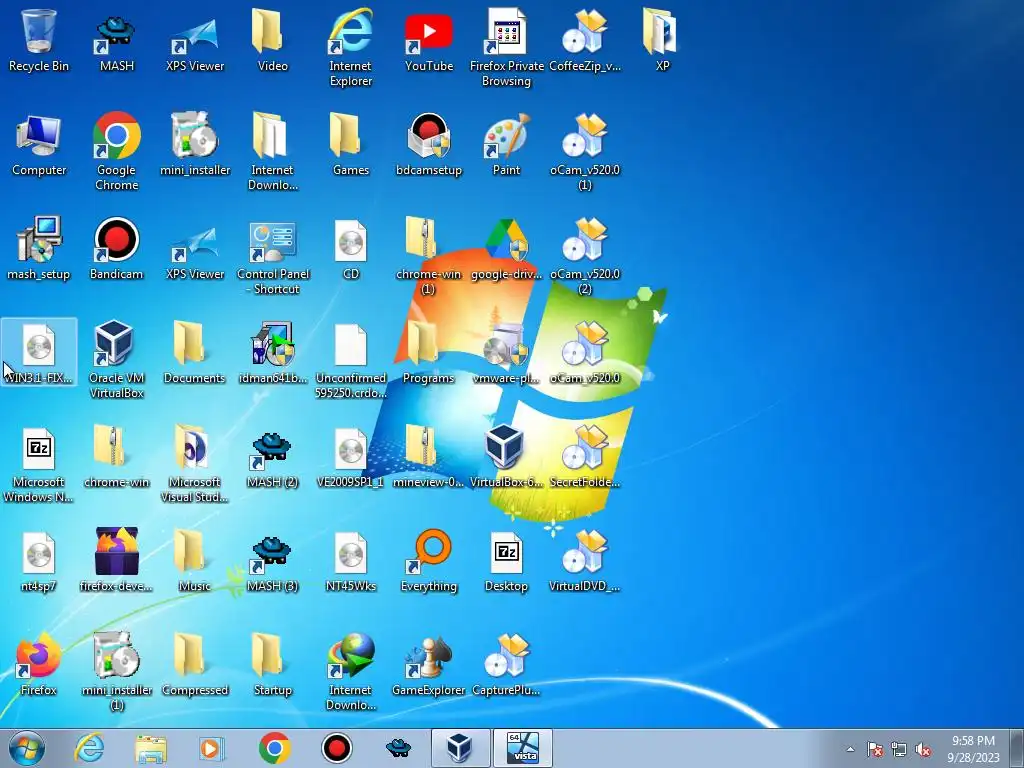
Task: Select the Oracle VM VirtualBox shortcut
Action: click(x=116, y=359)
